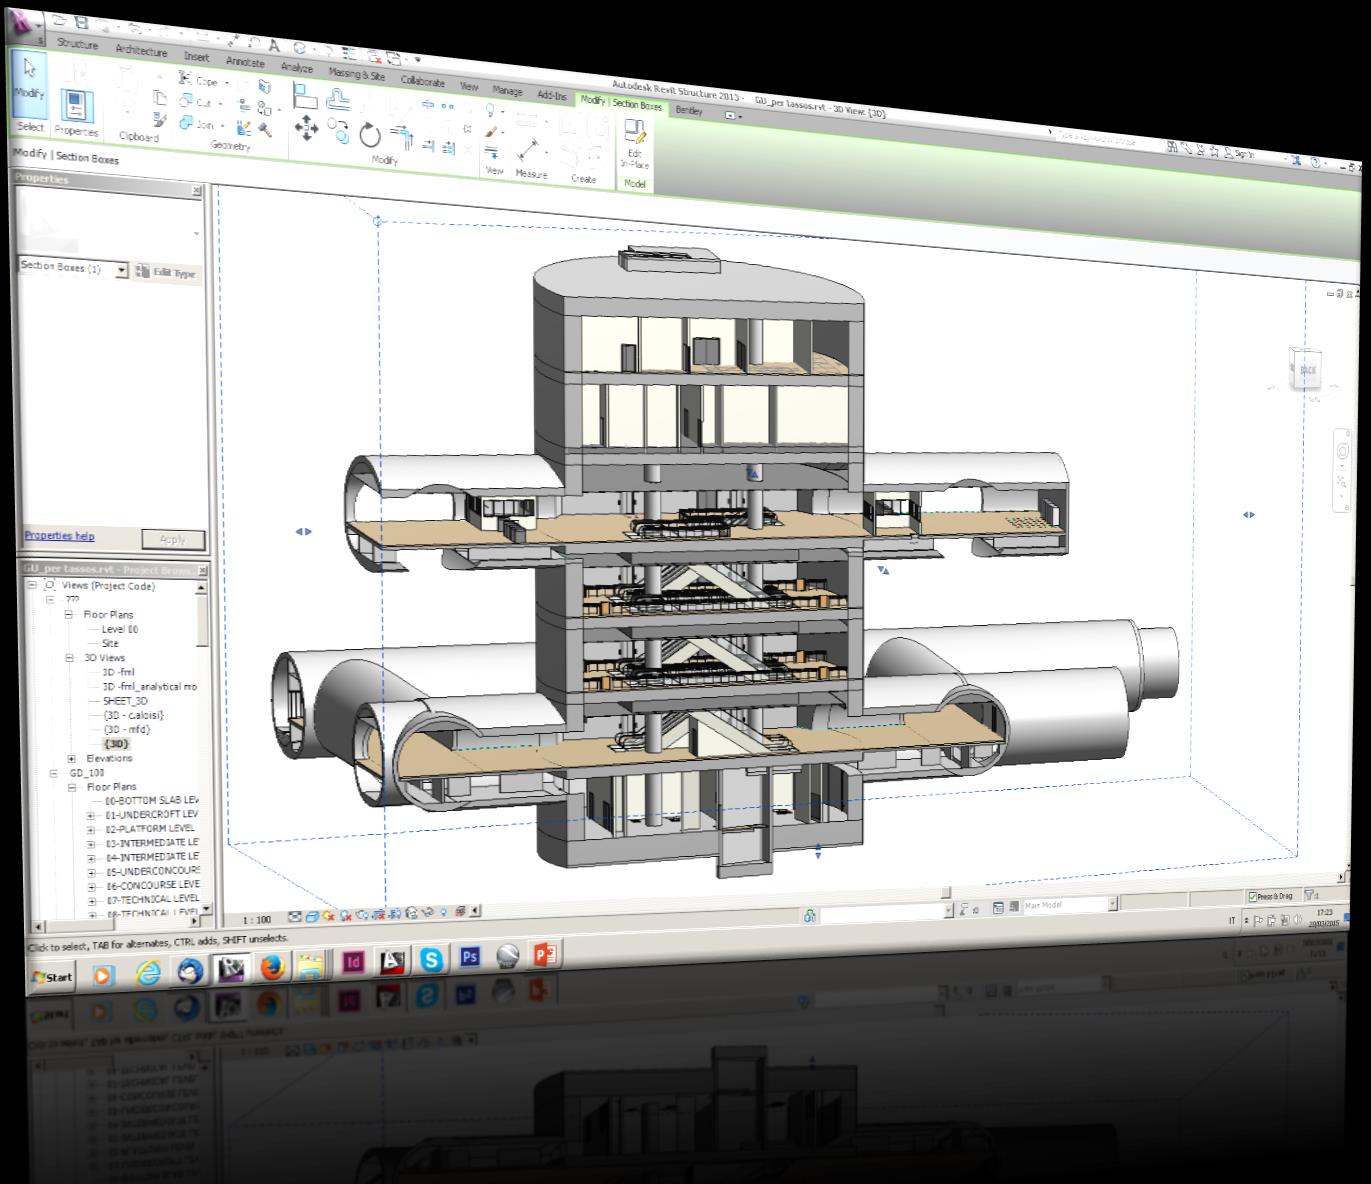Collapse the 3D Views tree node
1371x1184 pixels.
pos(71,658)
